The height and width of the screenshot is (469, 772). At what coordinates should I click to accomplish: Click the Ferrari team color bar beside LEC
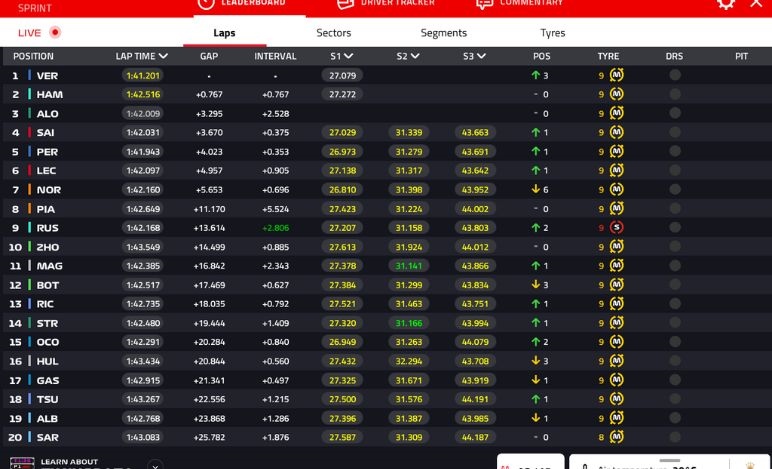(x=30, y=171)
